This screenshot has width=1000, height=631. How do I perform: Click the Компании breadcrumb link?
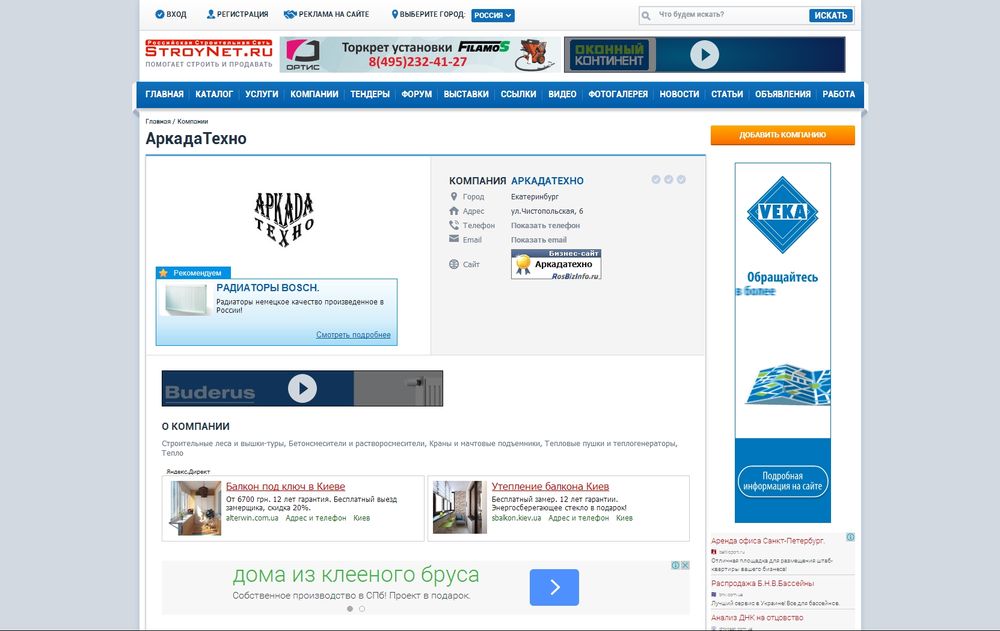coord(193,121)
